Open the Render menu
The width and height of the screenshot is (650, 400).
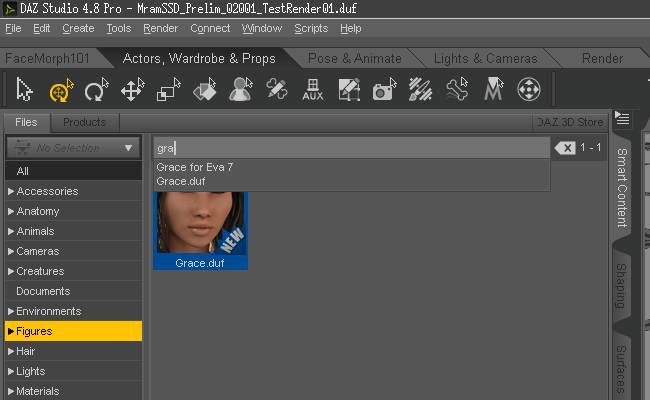pyautogui.click(x=160, y=28)
